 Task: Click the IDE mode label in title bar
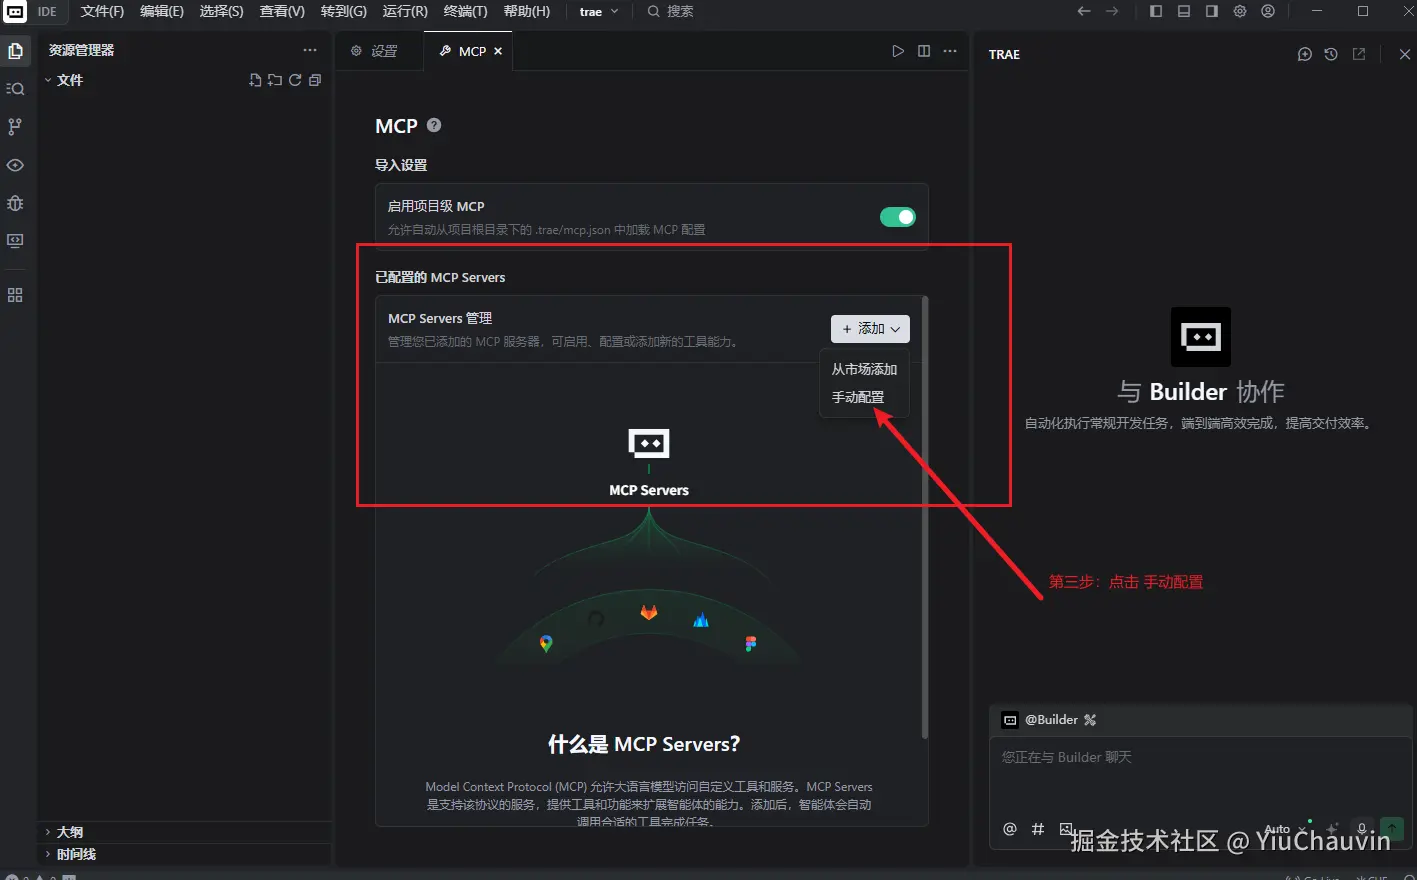[x=47, y=12]
